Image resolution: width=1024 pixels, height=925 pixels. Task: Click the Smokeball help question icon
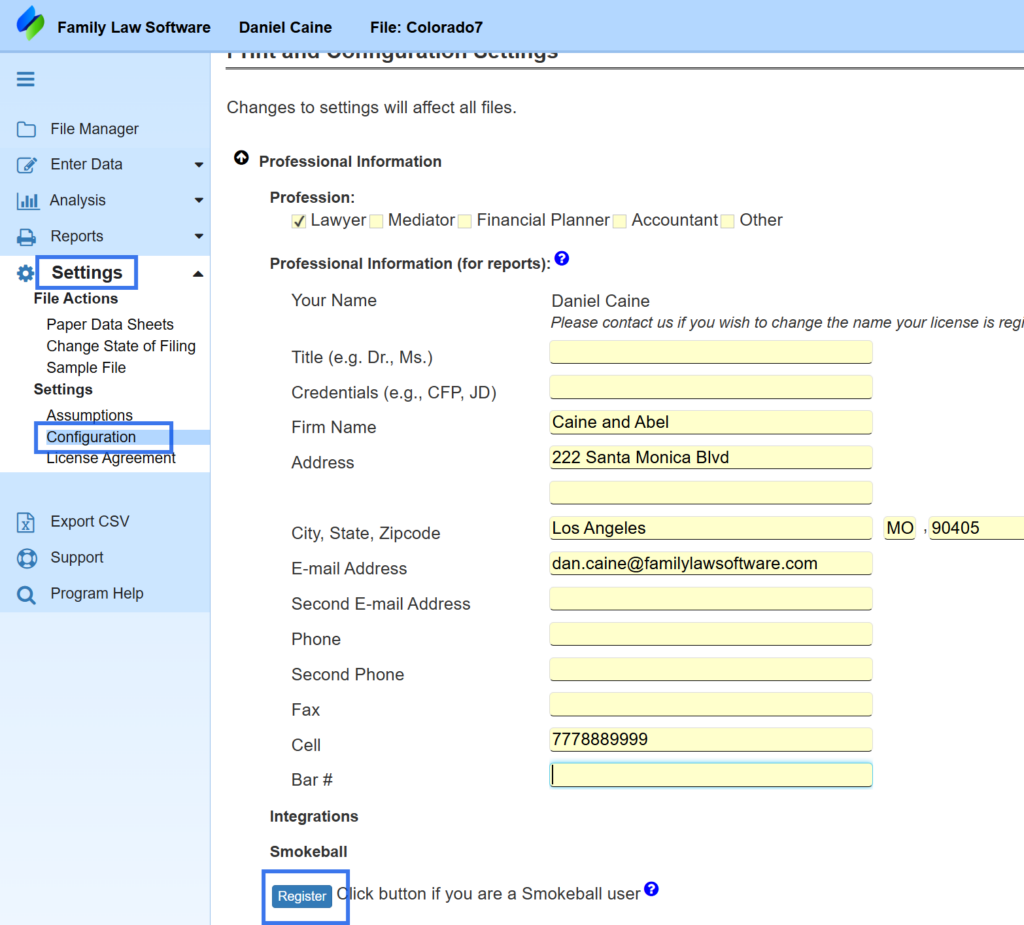tap(651, 889)
